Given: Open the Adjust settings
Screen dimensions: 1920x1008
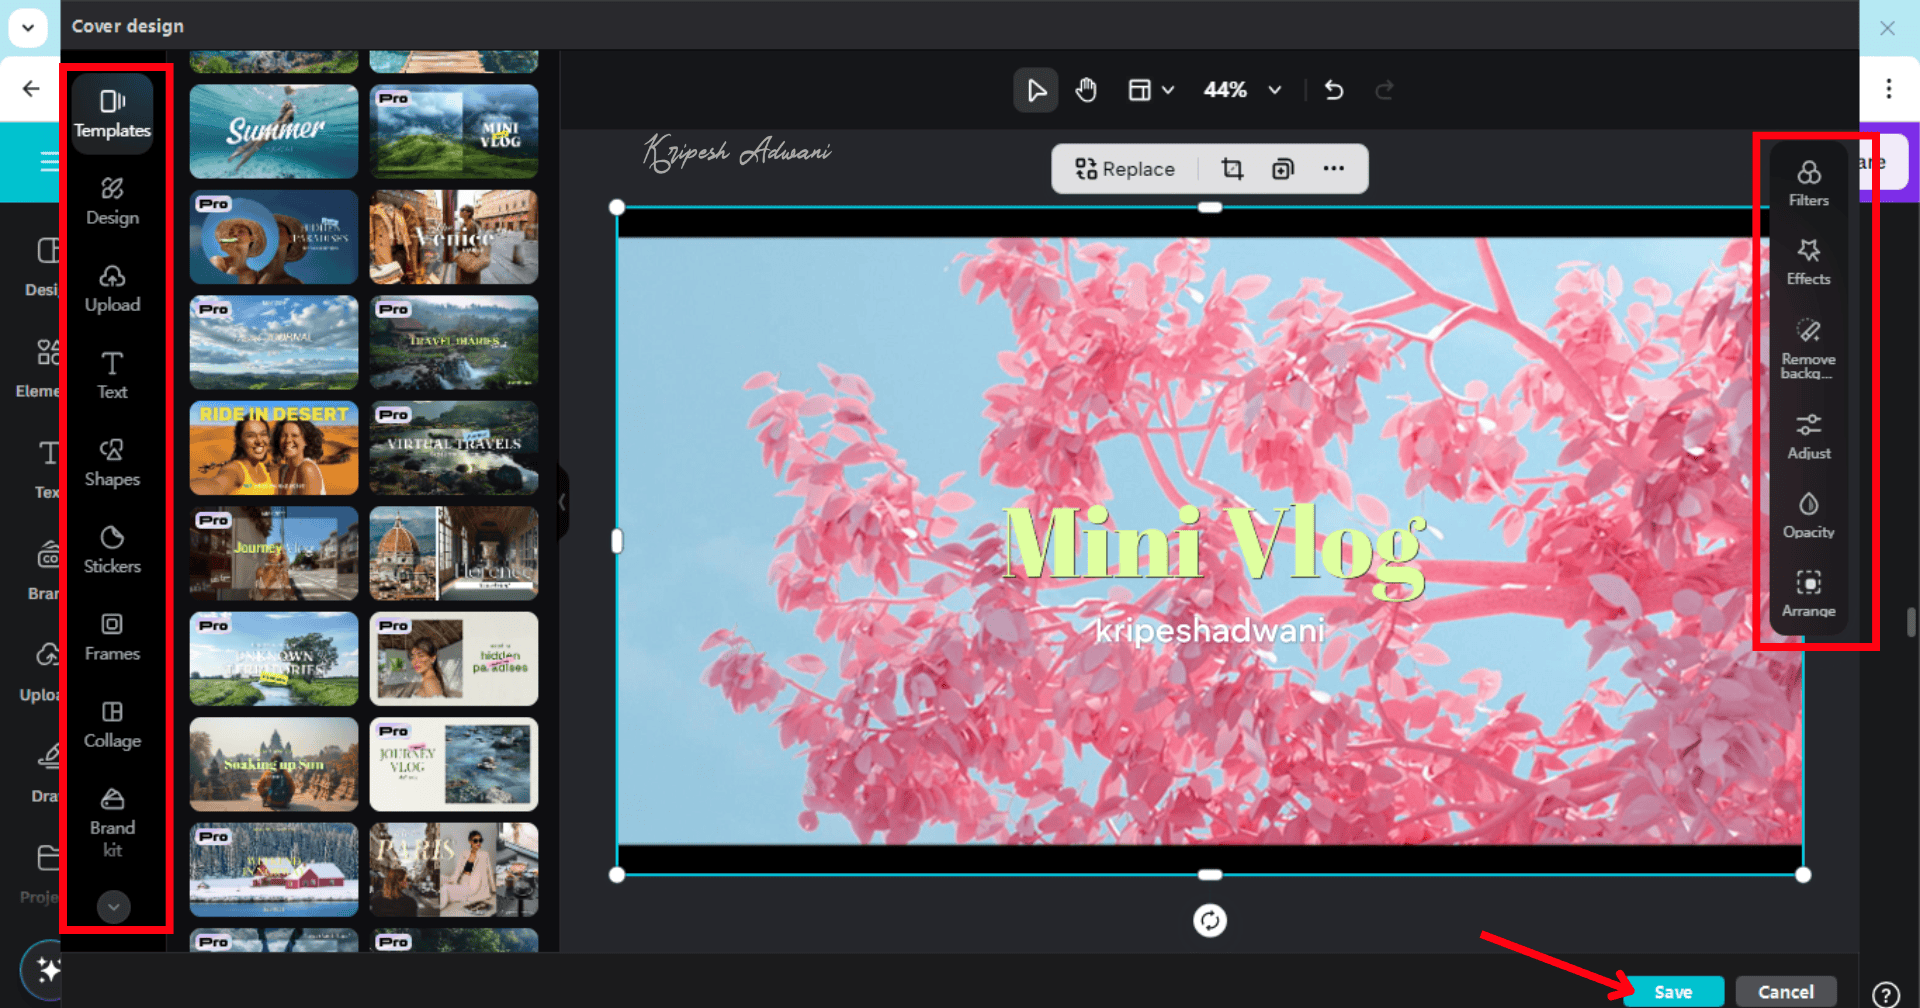Looking at the screenshot, I should click(x=1808, y=436).
